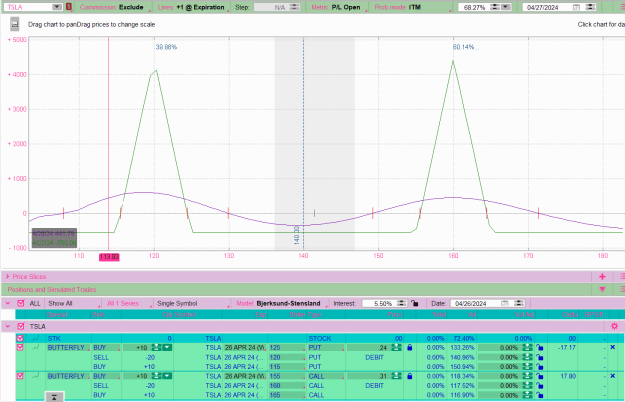Toggle the lock icon next to Interest rate
This screenshot has width=625, height=402.
[415, 303]
